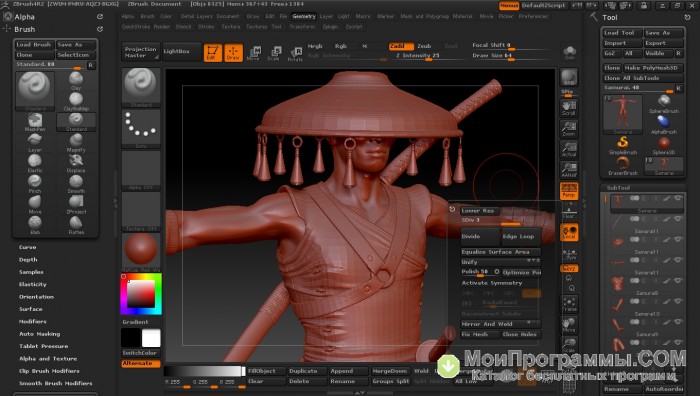This screenshot has height=396, width=700.
Task: Expand the Auto Masking section
Action: coord(39,334)
